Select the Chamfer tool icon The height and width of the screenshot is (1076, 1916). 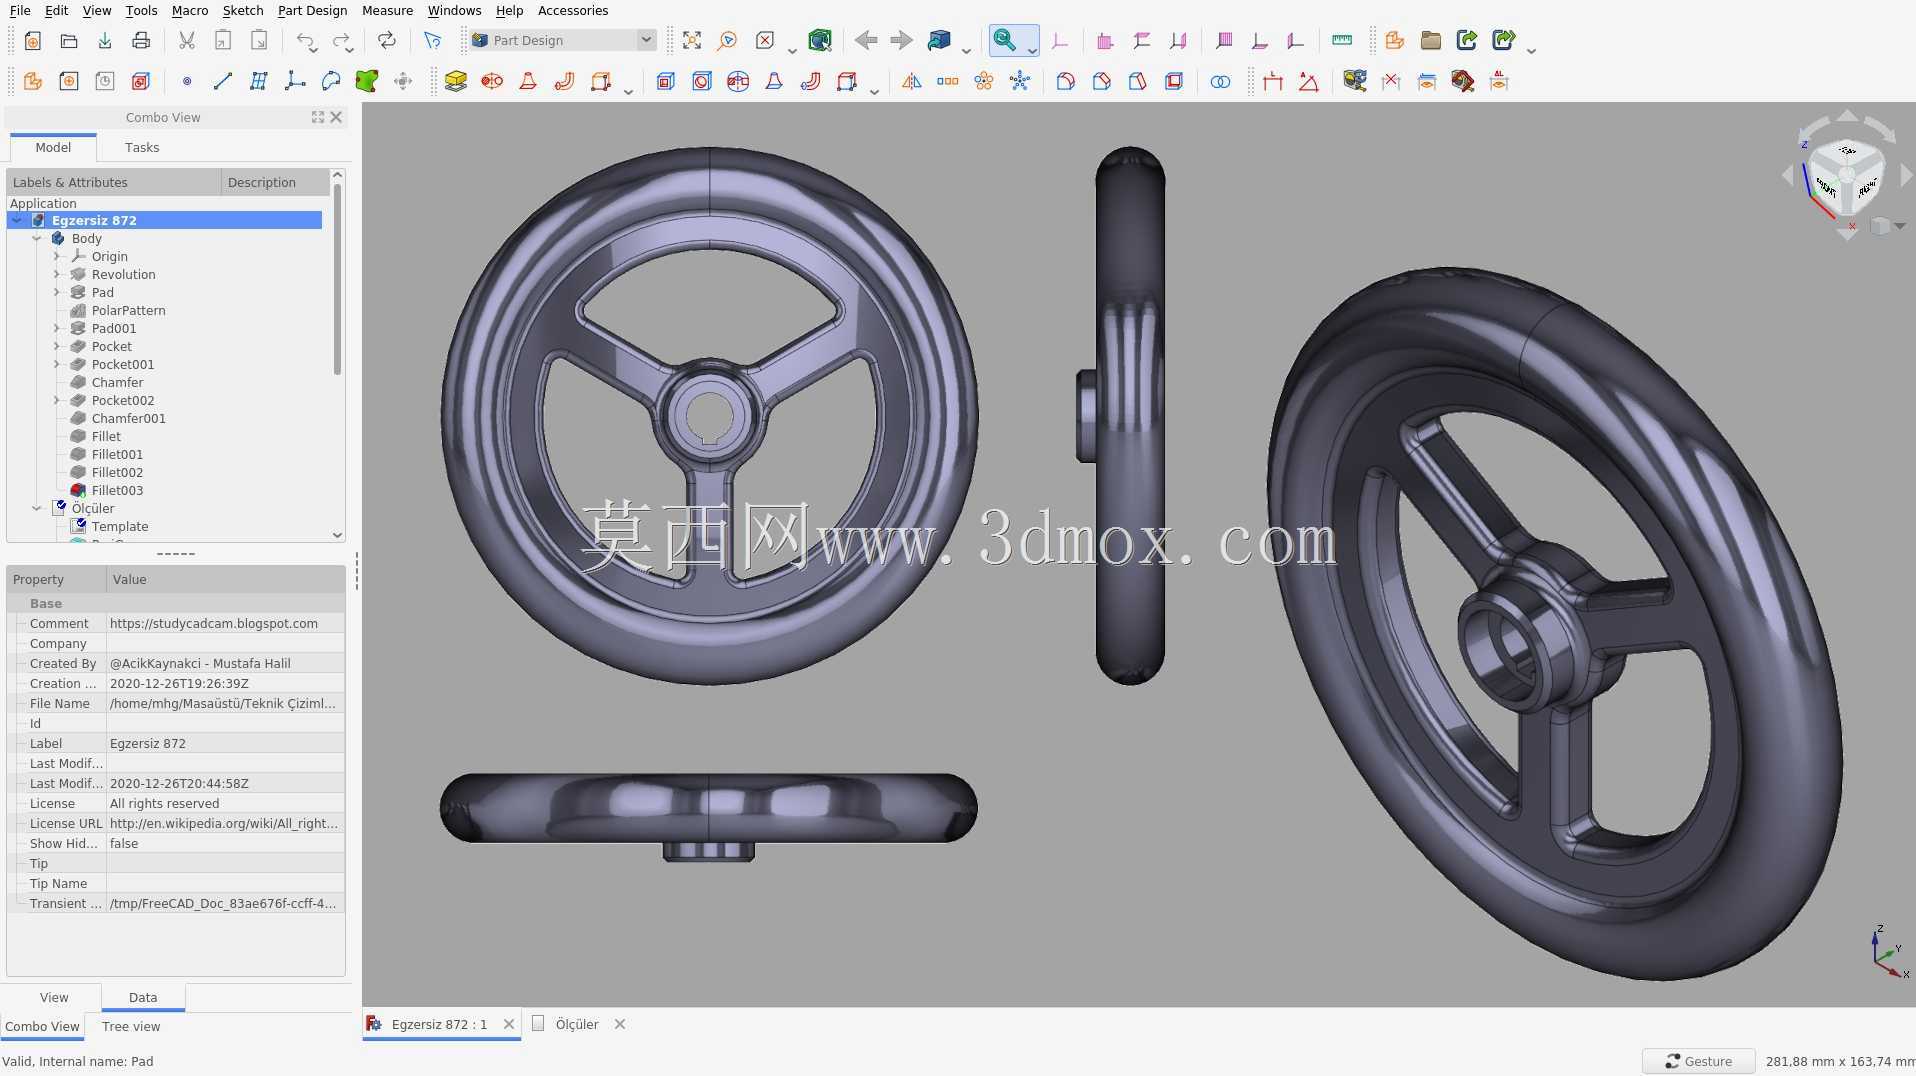[1101, 81]
